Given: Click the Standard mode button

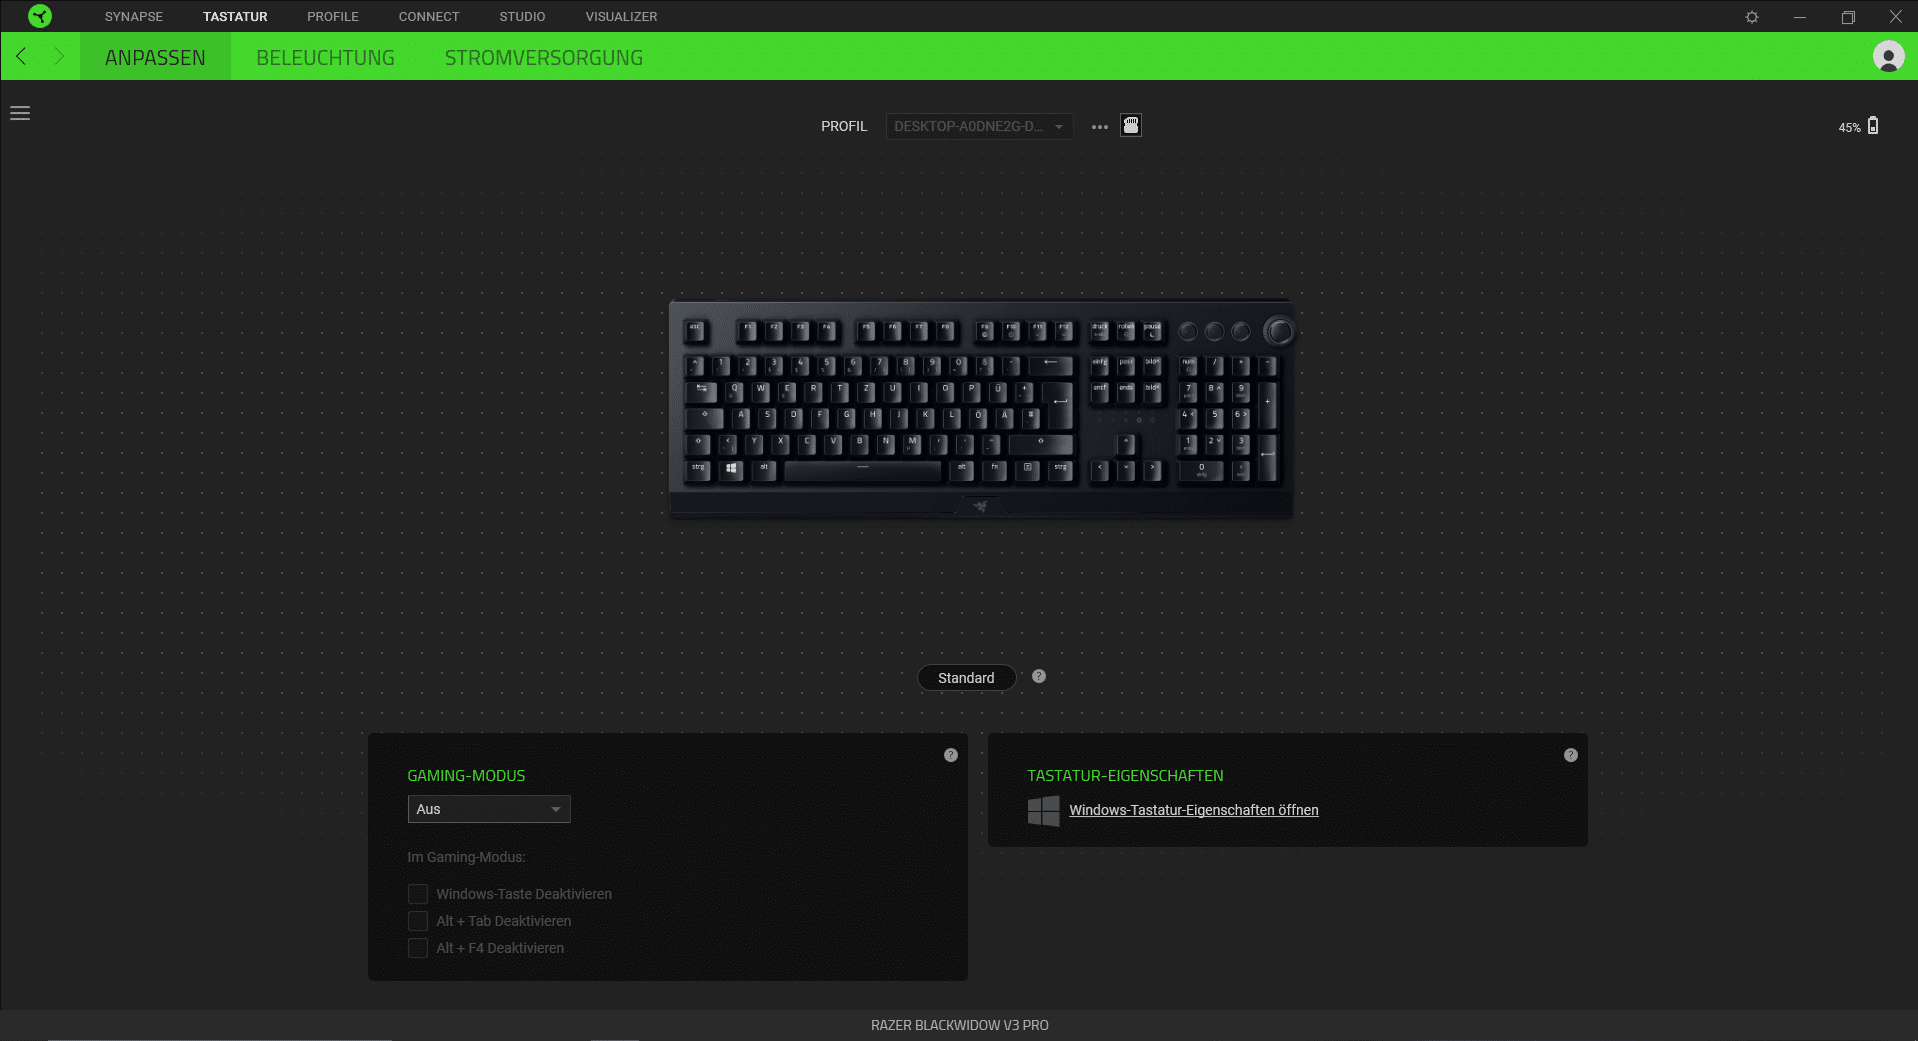Looking at the screenshot, I should (966, 678).
